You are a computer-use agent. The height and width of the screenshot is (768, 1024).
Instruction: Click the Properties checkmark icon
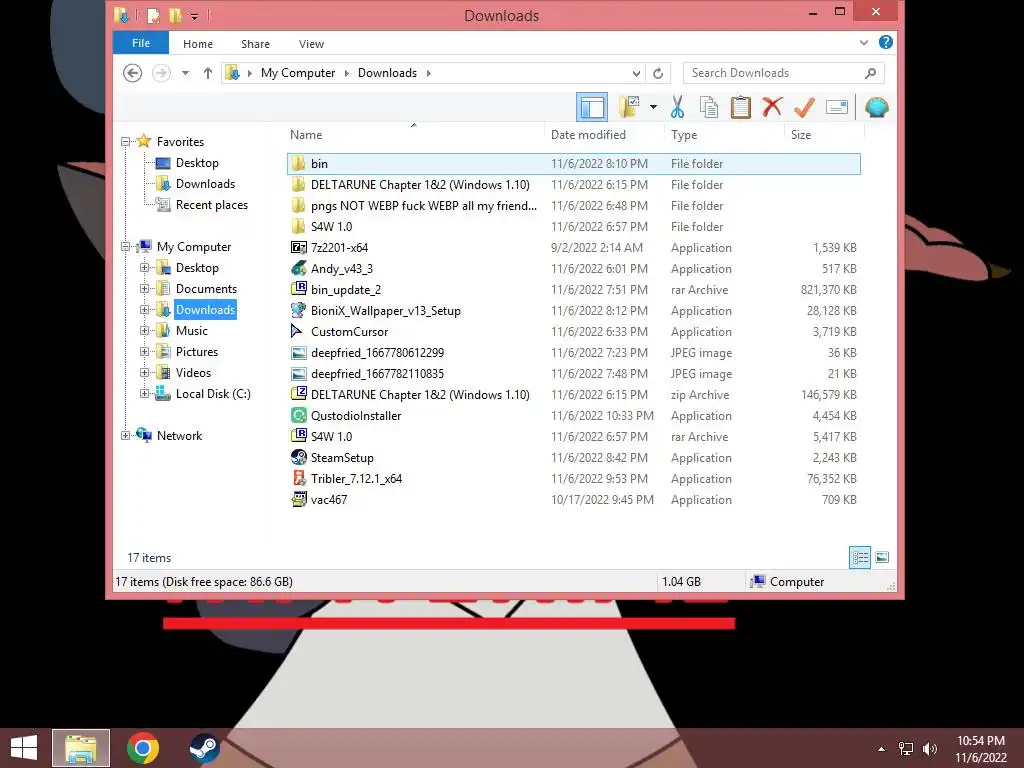click(804, 107)
